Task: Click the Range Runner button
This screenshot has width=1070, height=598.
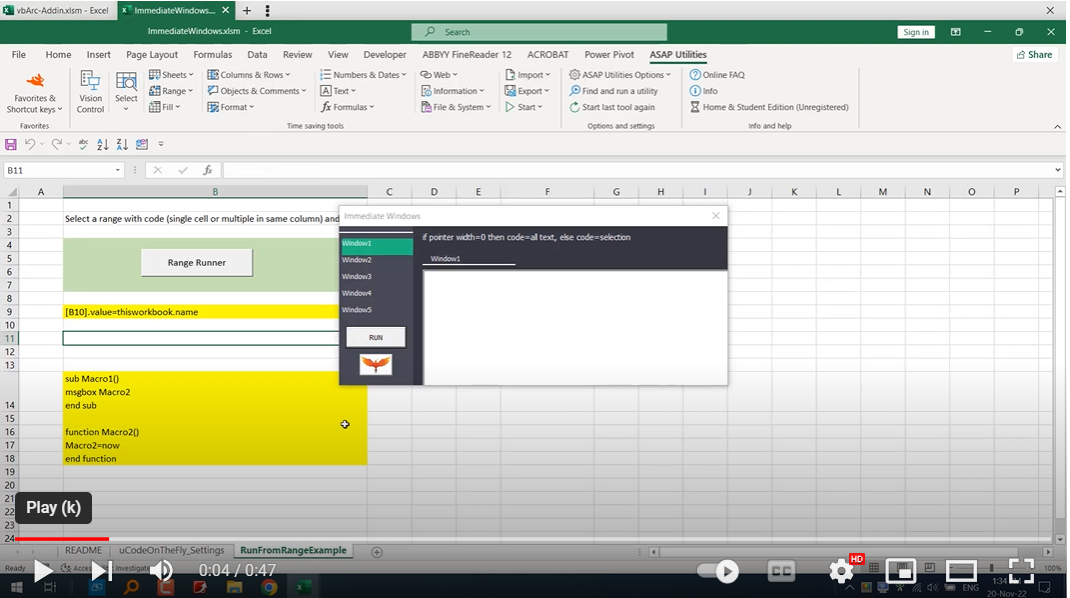Action: [197, 262]
